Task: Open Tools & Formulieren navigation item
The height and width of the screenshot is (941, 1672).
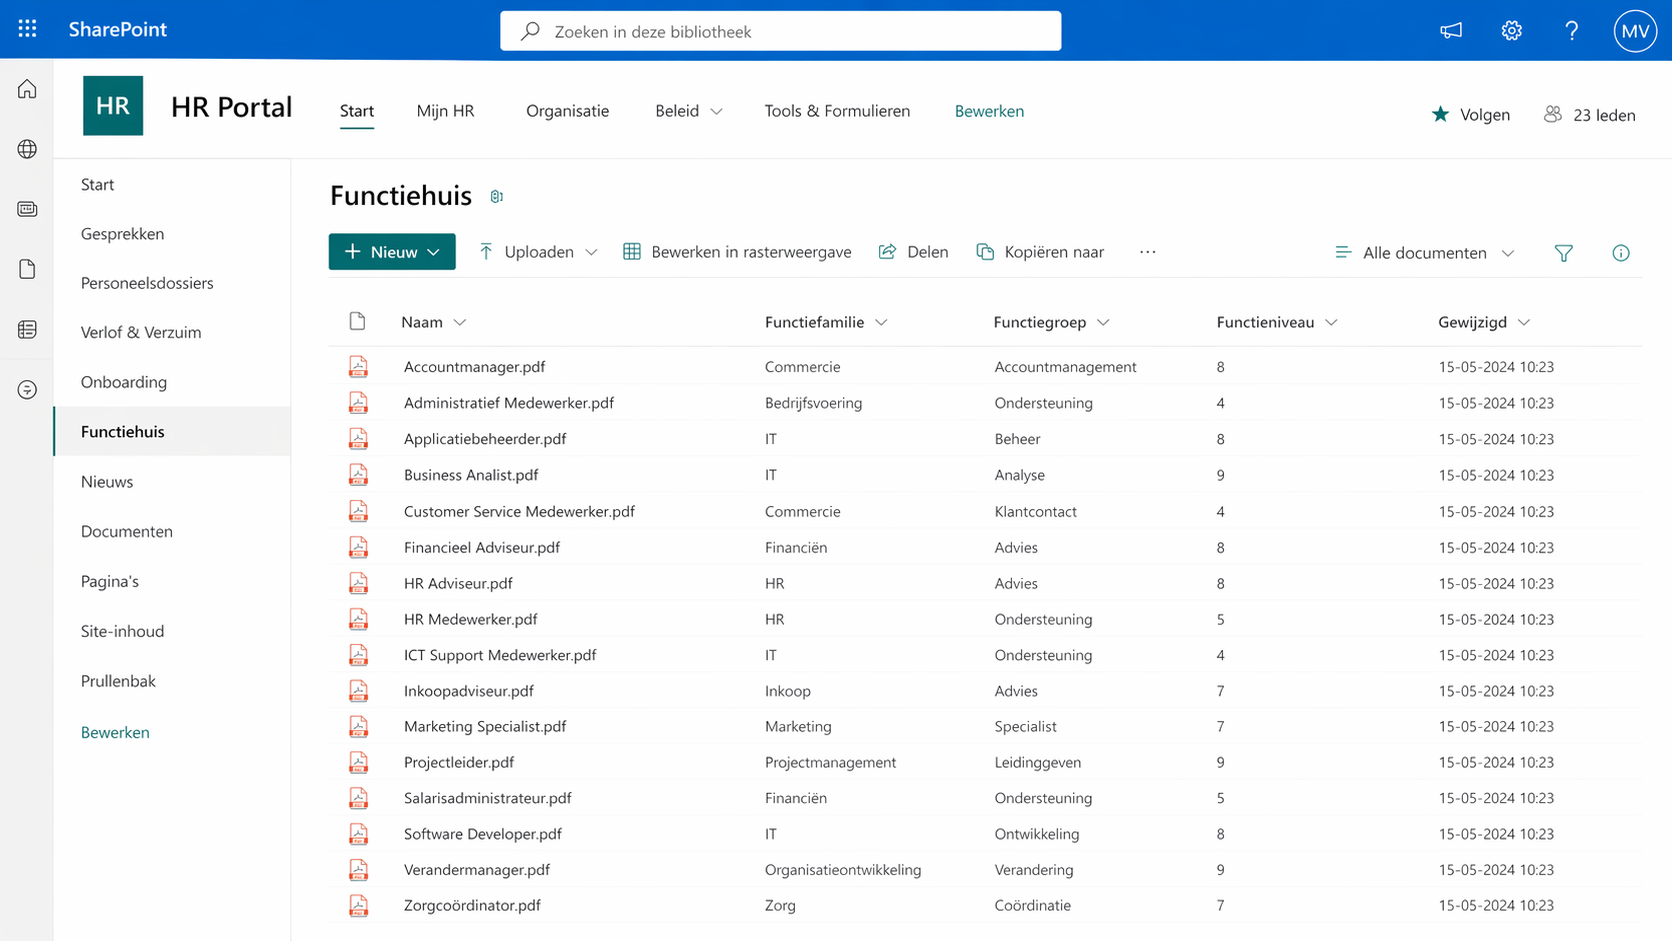Action: [x=837, y=111]
